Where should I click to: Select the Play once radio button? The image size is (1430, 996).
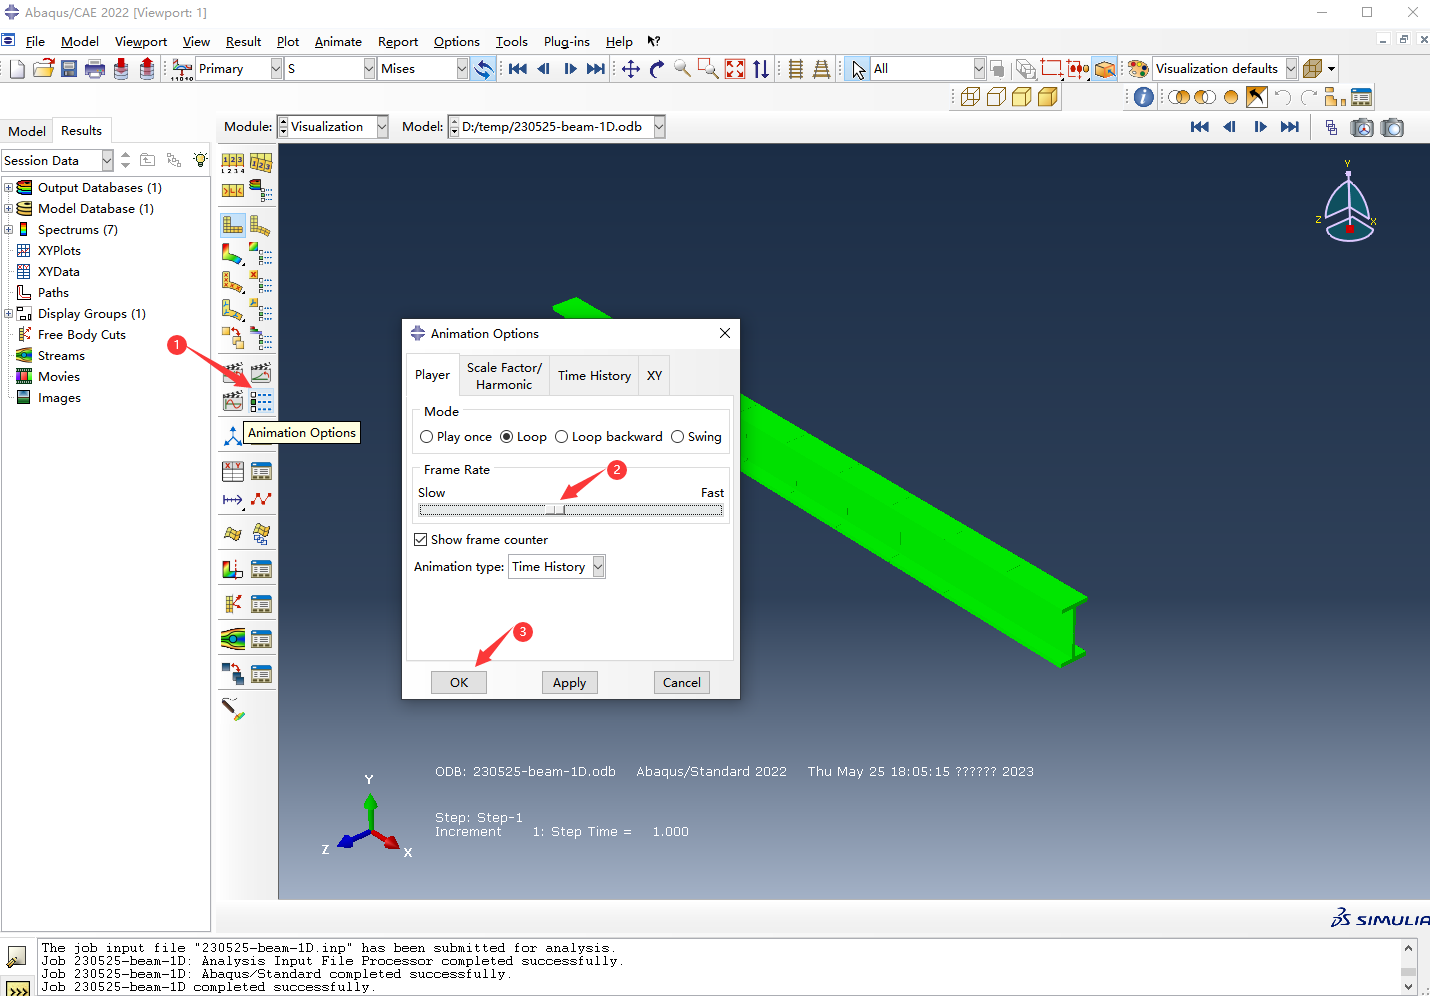[x=427, y=437]
